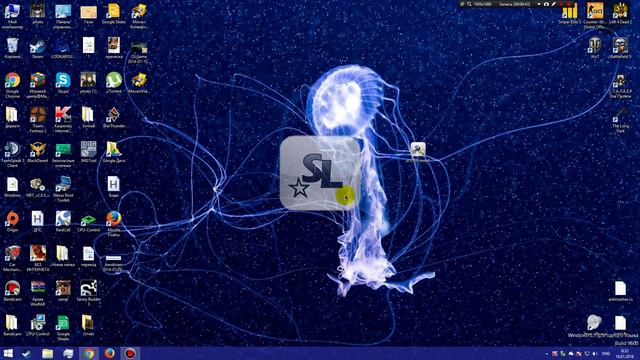640x360 pixels.
Task: Select the Google Slides desktop icon
Action: point(114,13)
